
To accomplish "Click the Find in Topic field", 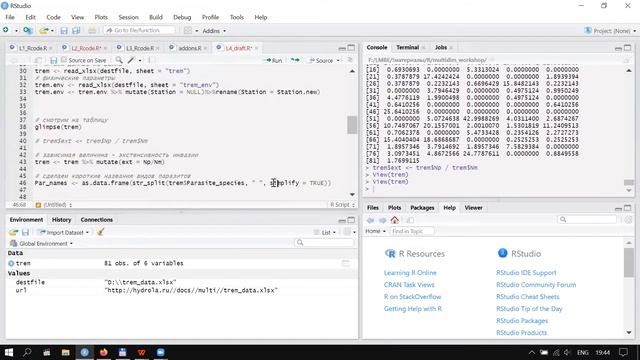I will click(x=412, y=231).
